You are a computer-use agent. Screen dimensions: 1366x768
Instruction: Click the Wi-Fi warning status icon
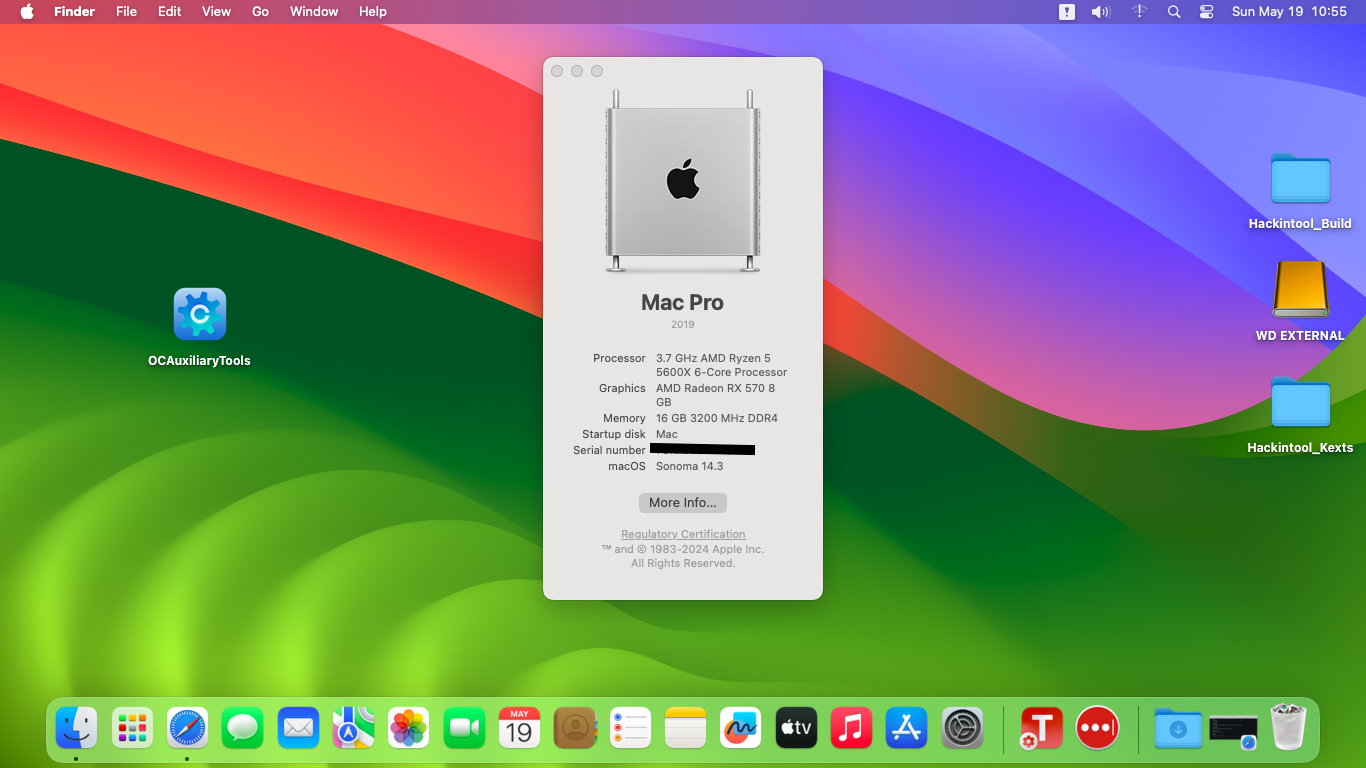pyautogui.click(x=1139, y=12)
